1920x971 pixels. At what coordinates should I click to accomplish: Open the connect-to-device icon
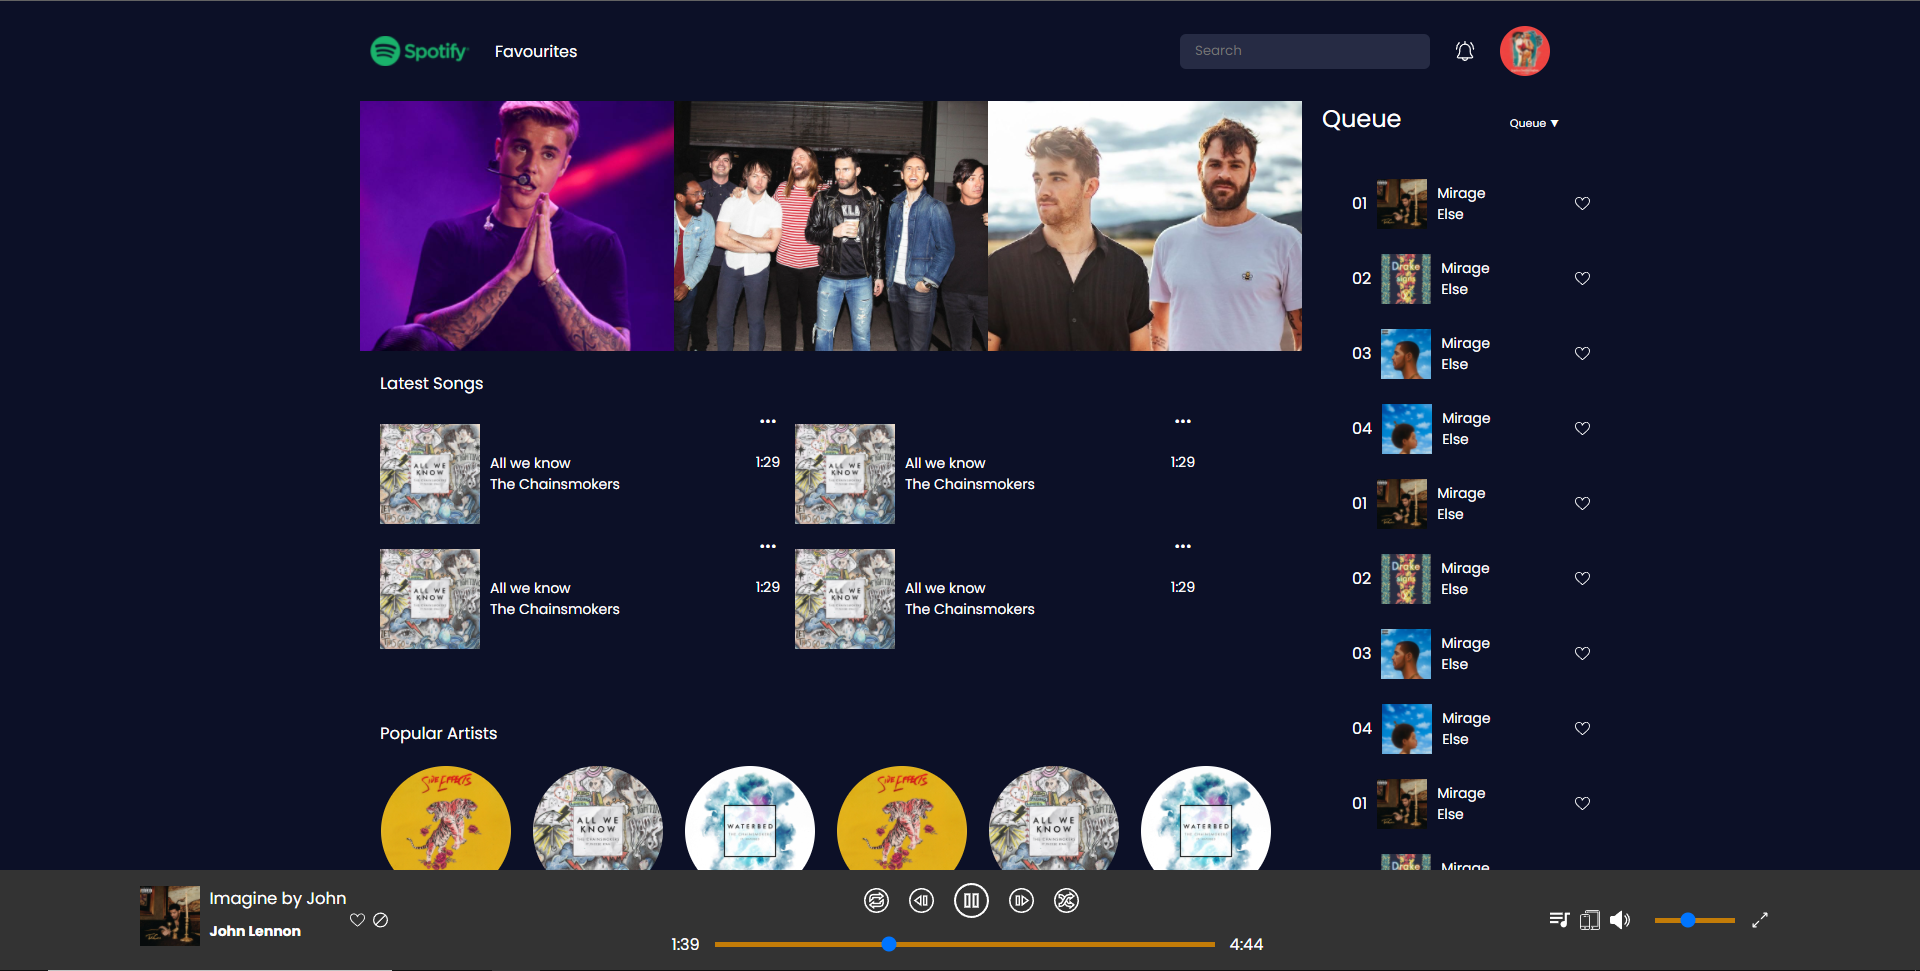[x=1590, y=920]
